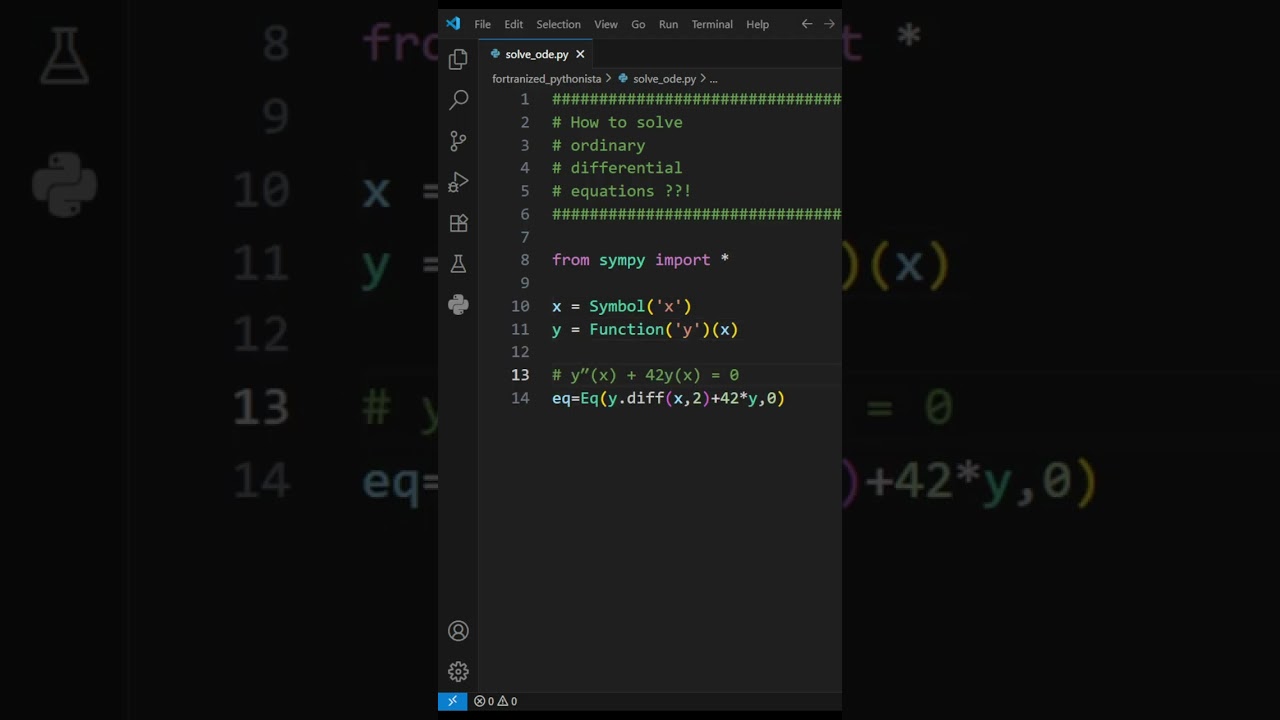
Task: Open the Extensions view
Action: click(458, 223)
